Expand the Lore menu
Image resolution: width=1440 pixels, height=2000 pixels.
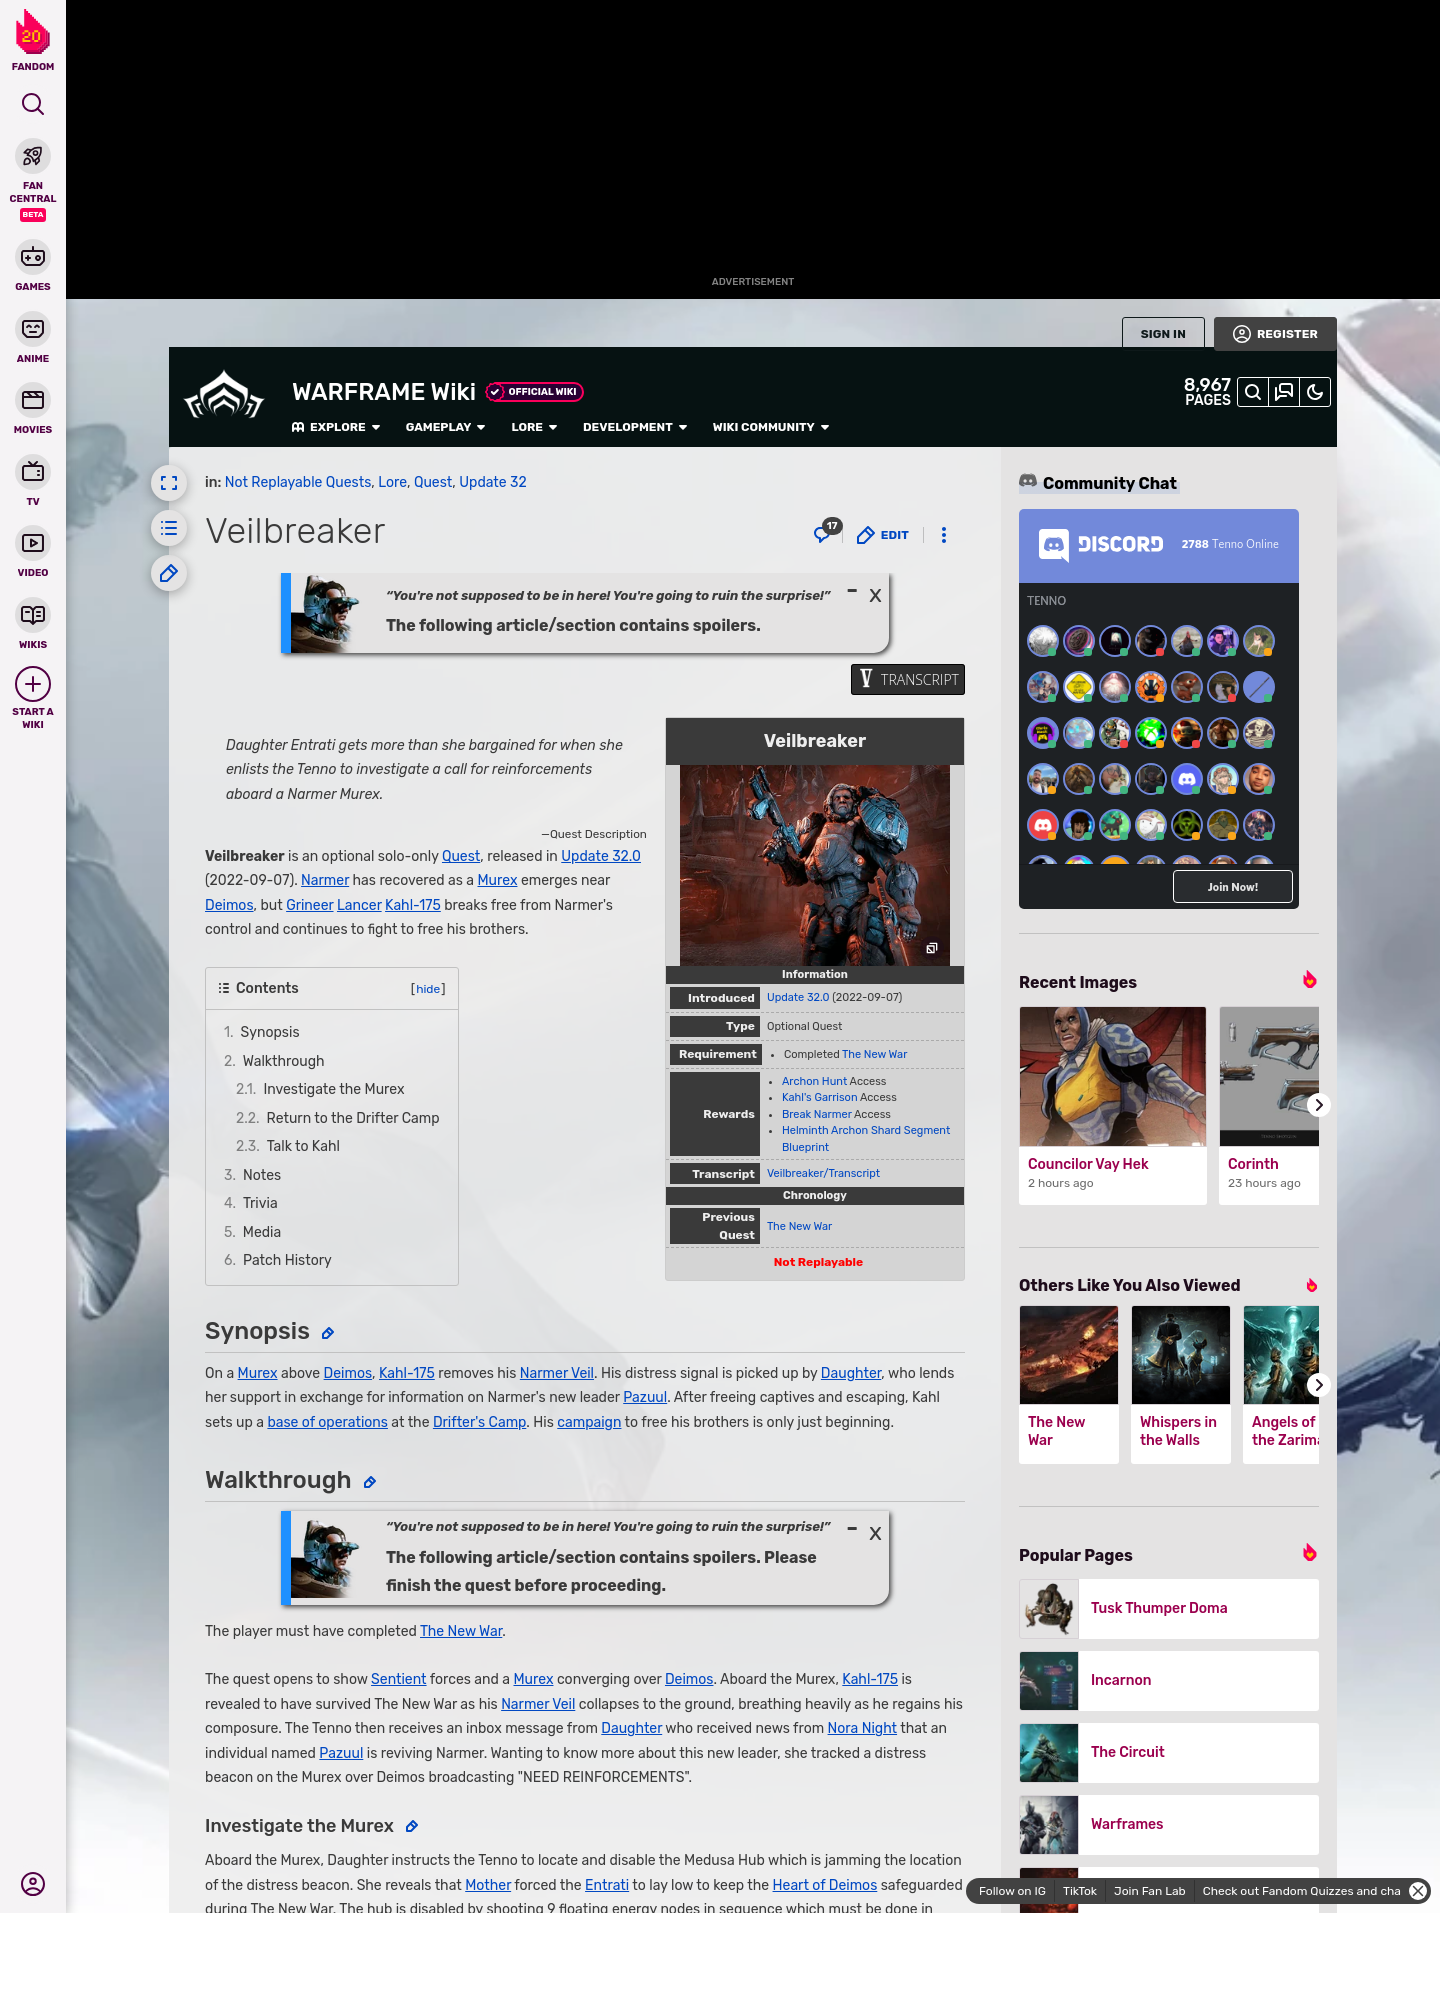click(x=534, y=427)
